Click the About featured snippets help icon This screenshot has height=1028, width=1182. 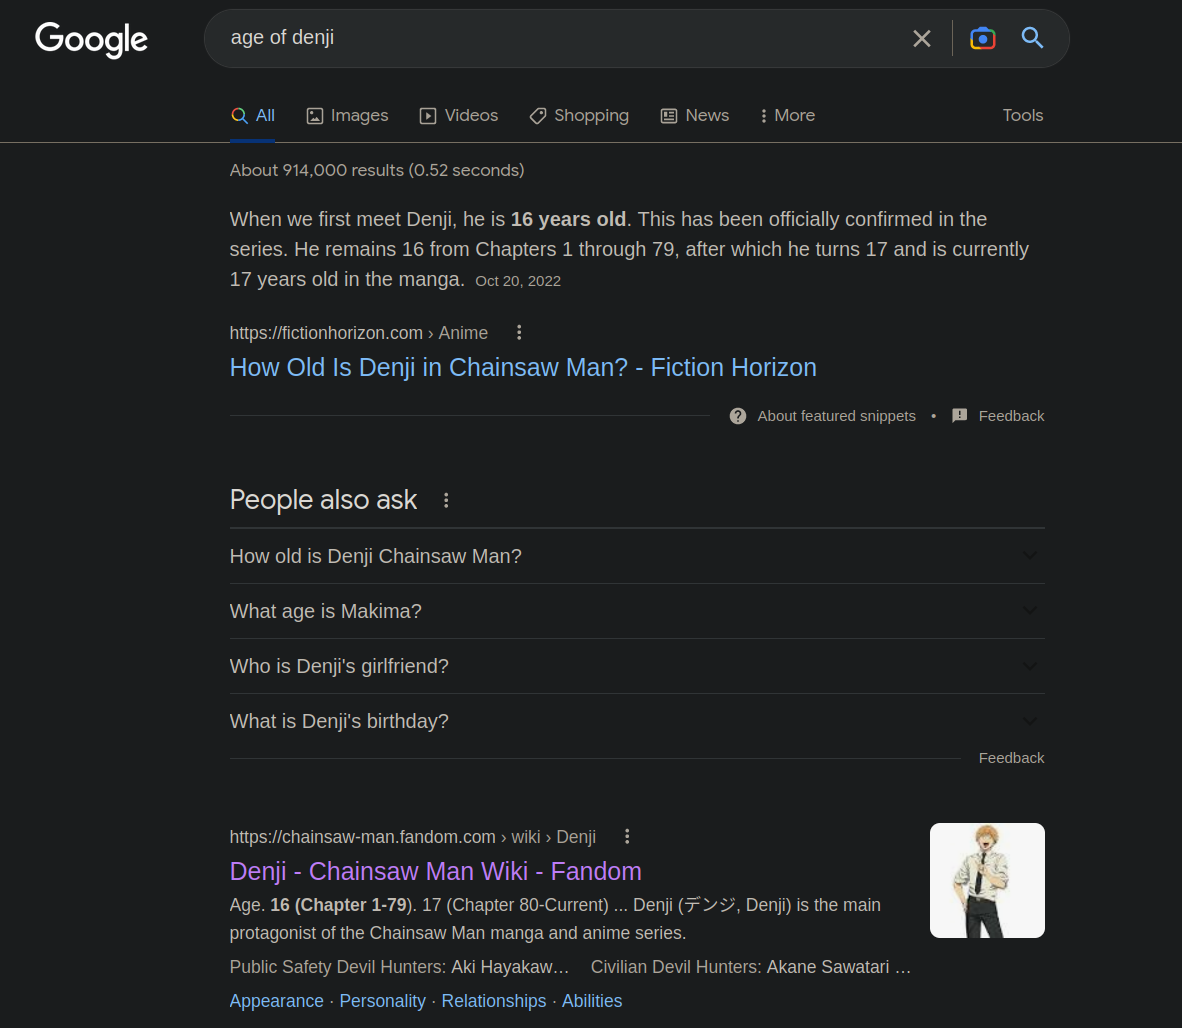pos(738,416)
